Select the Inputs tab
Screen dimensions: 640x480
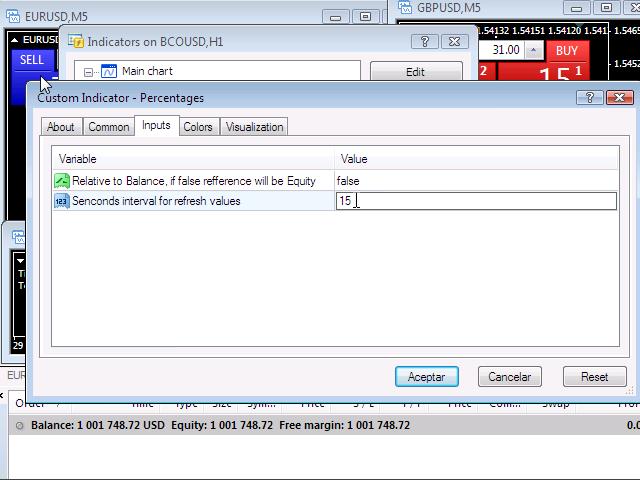coord(156,125)
